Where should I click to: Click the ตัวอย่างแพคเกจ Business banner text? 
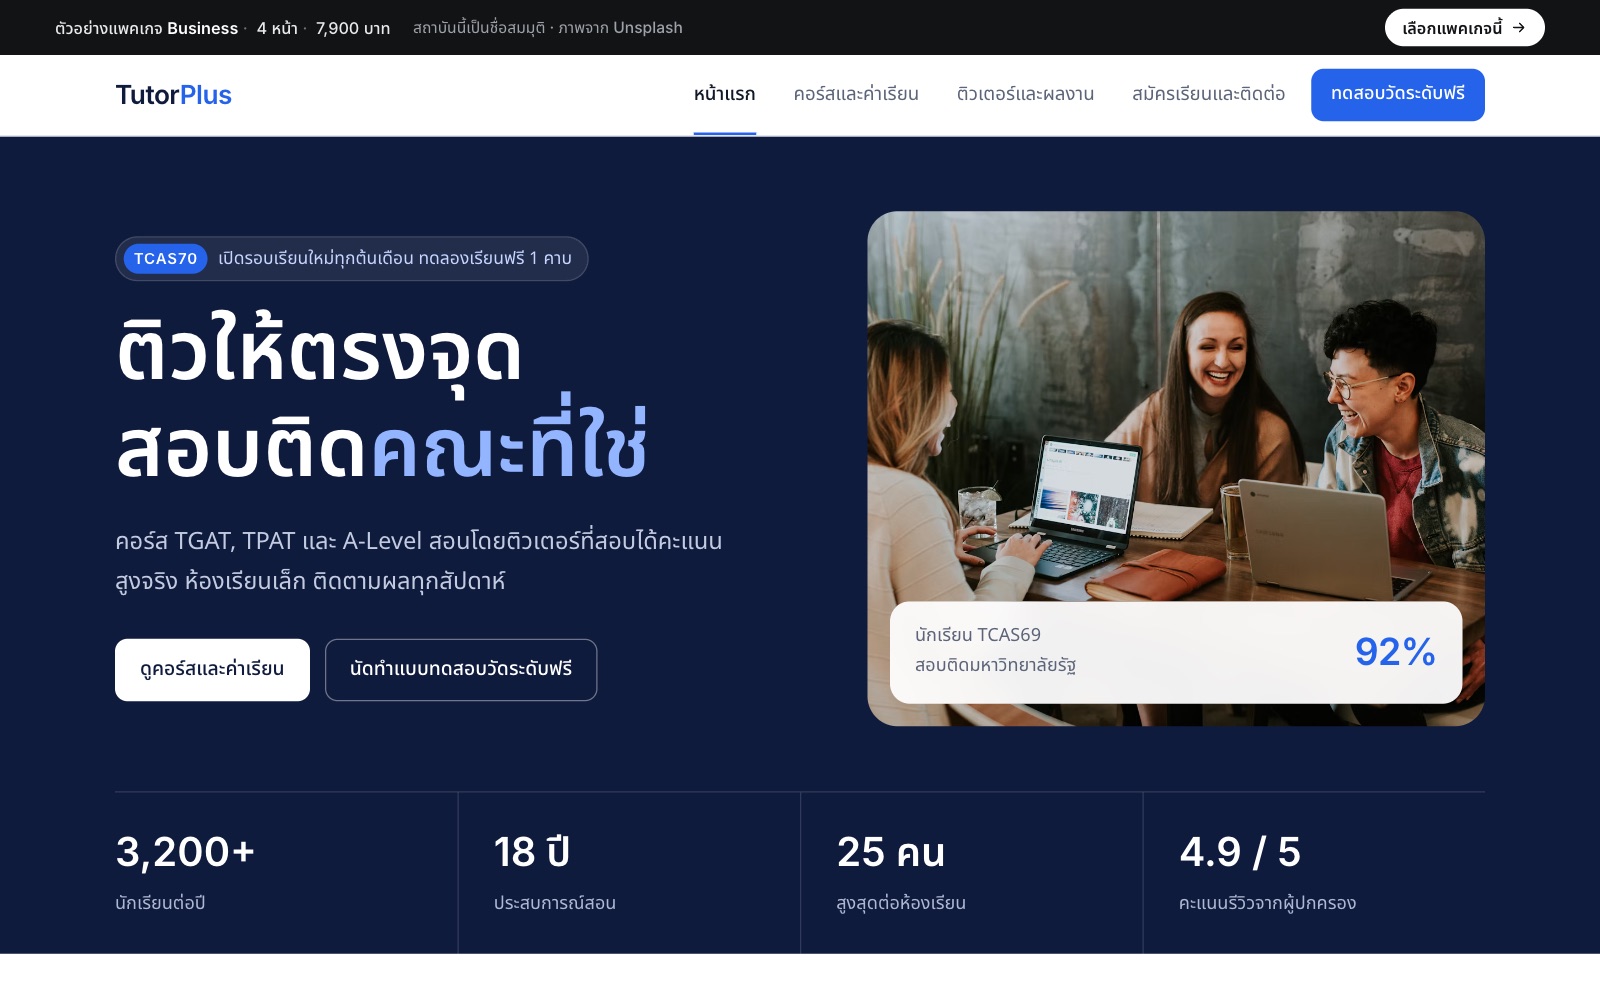click(x=146, y=28)
